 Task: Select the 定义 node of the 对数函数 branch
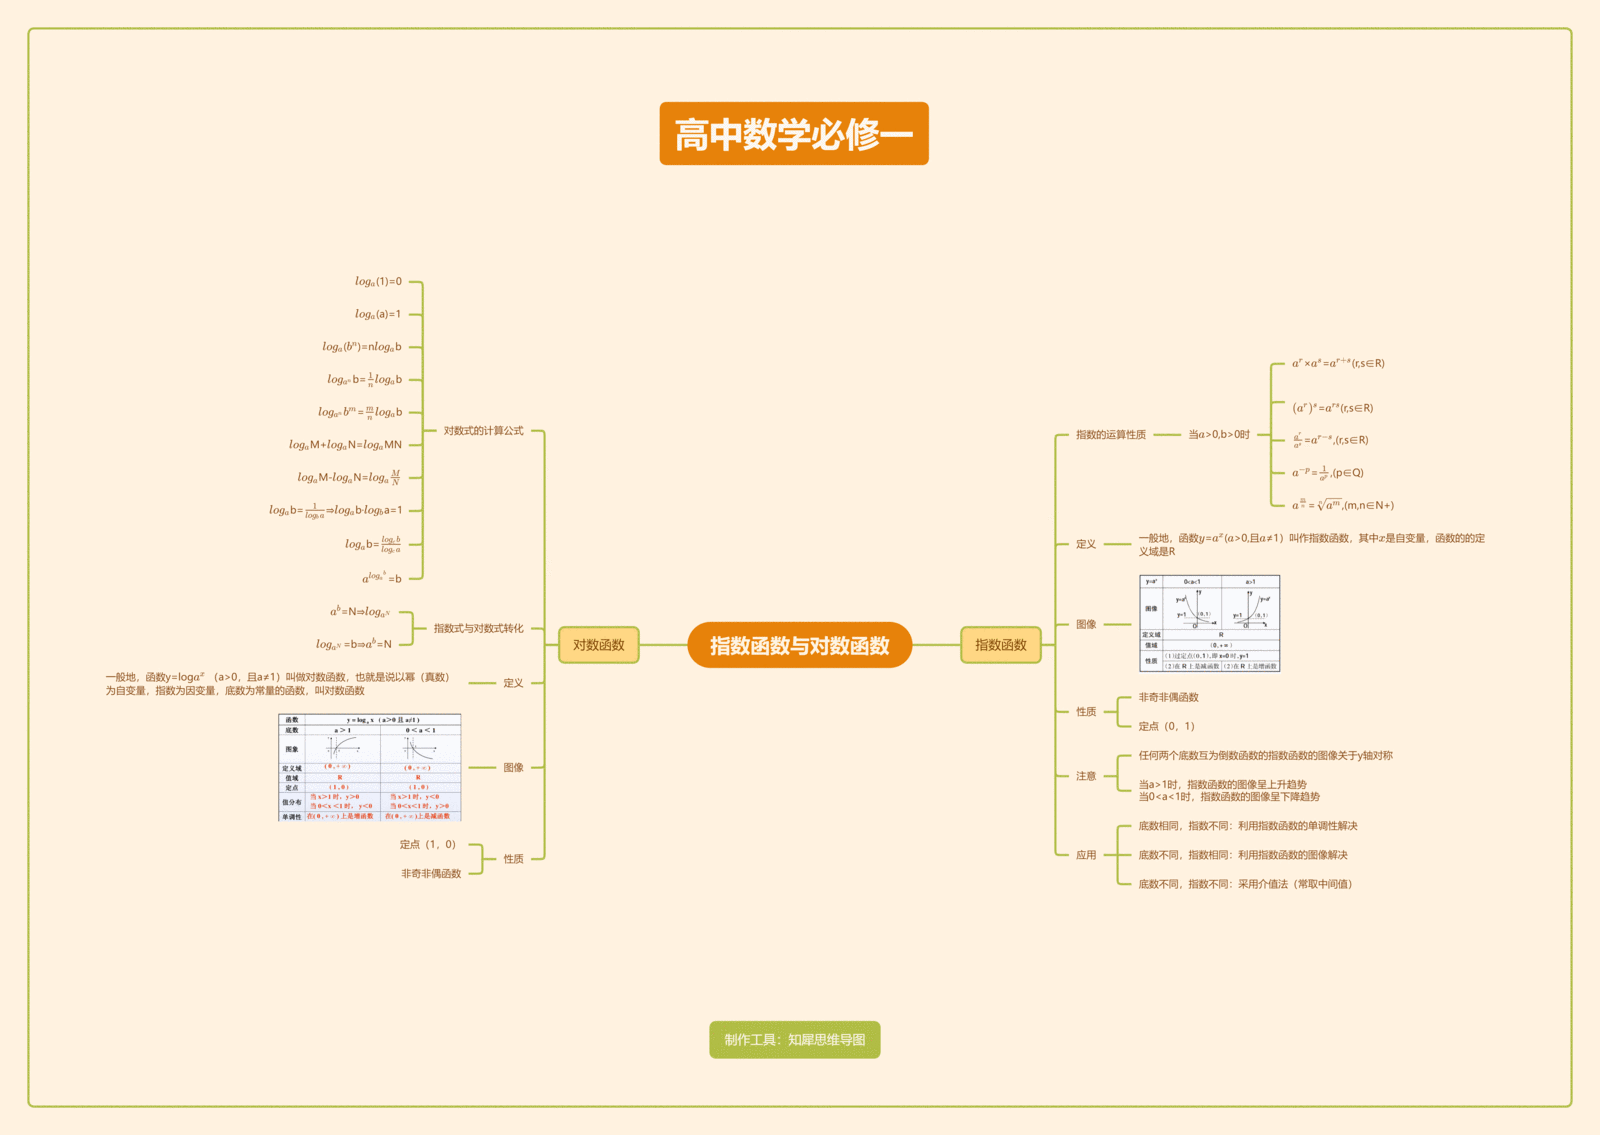[513, 683]
